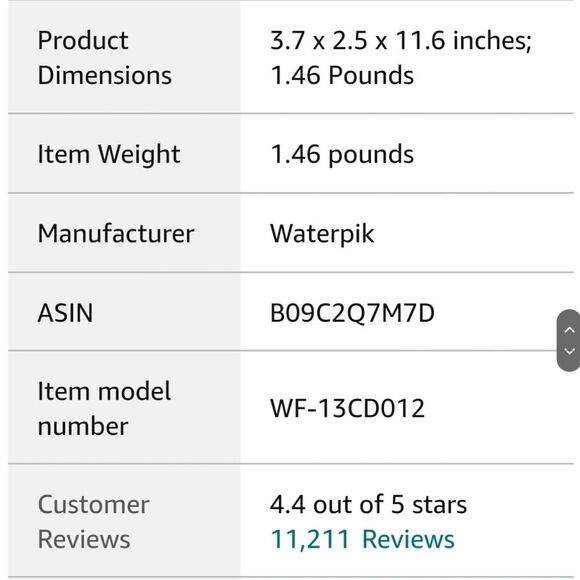The image size is (580, 580).
Task: Click the scroll down chevron arrow
Action: 569,351
